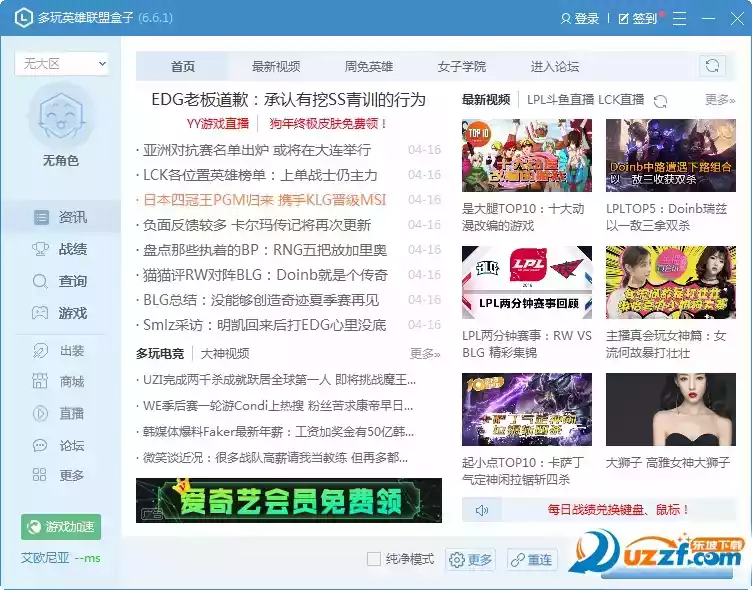Click the 签到 check-in icon
Image resolution: width=752 pixels, height=590 pixels.
click(x=623, y=19)
